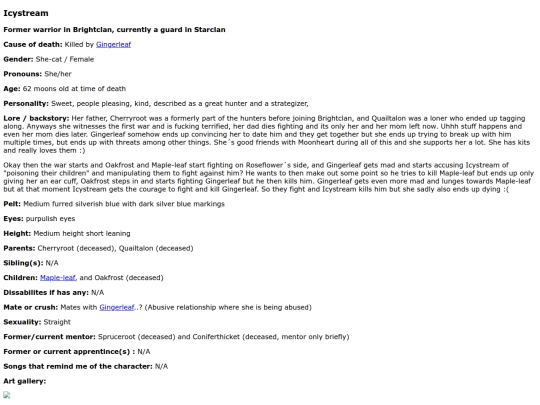Click the Former warrior in Brightclan subtitle
The height and width of the screenshot is (405, 540).
[x=114, y=30]
